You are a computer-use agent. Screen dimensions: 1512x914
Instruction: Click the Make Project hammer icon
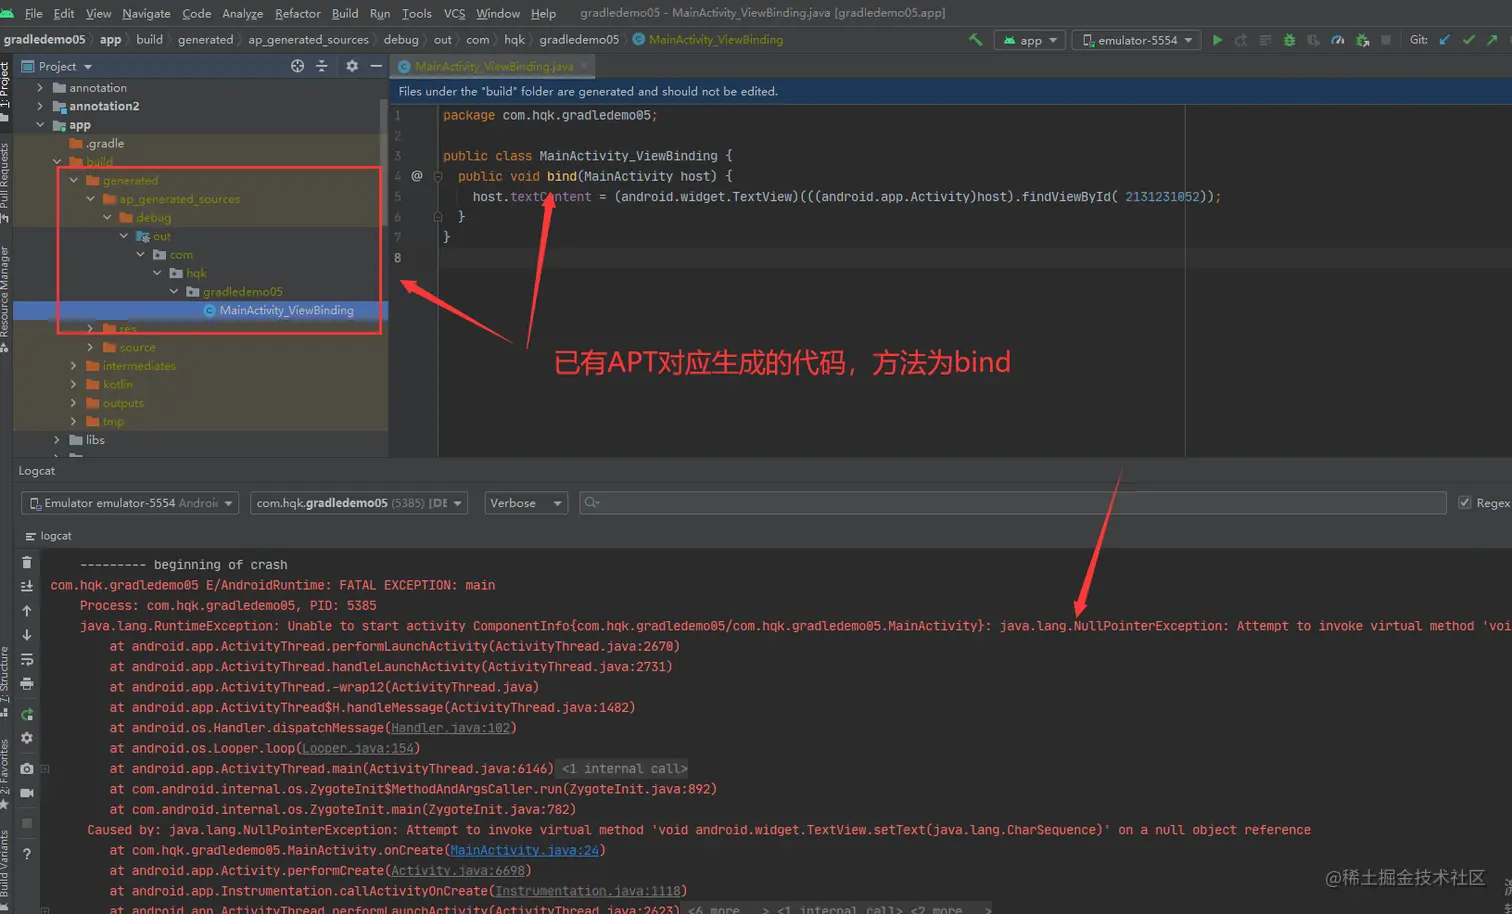click(976, 40)
